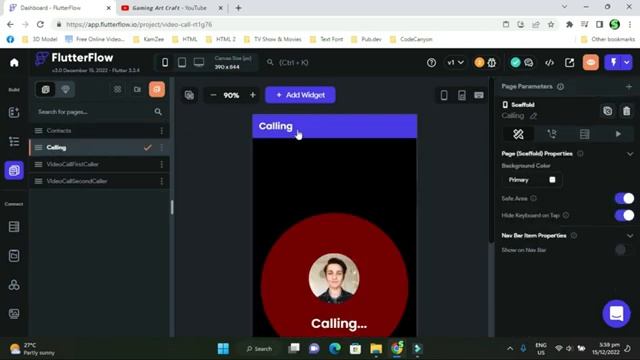Open the Primary background color picker
640x360 pixels.
pyautogui.click(x=532, y=180)
